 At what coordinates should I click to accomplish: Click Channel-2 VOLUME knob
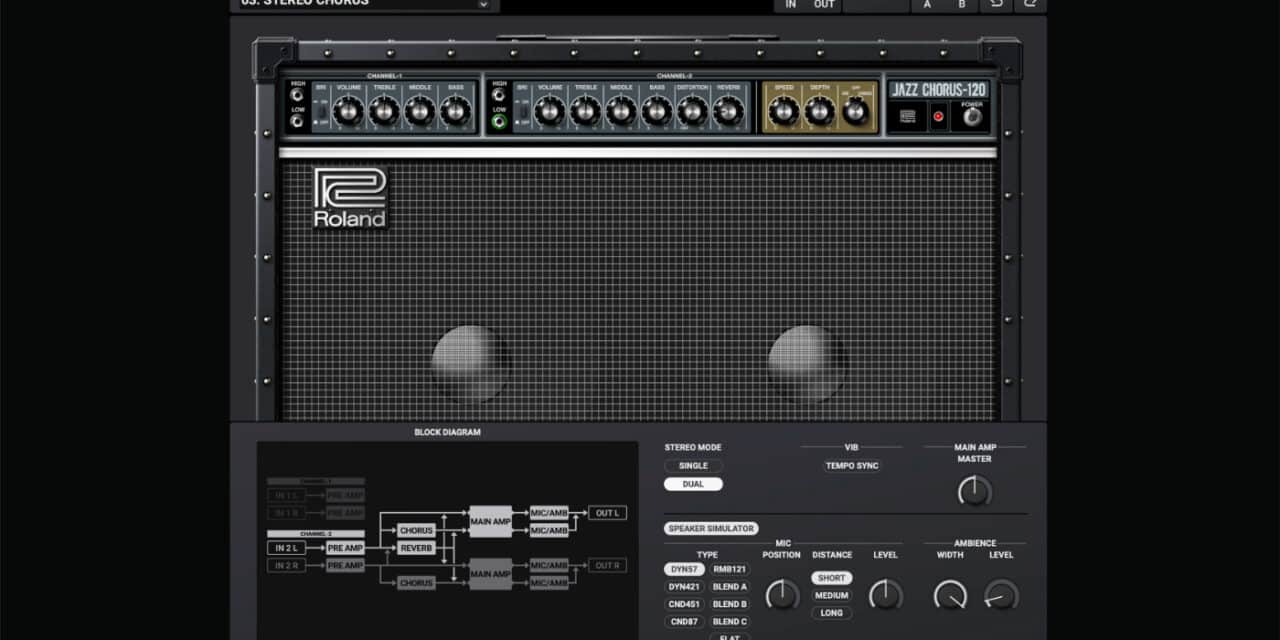pyautogui.click(x=549, y=110)
